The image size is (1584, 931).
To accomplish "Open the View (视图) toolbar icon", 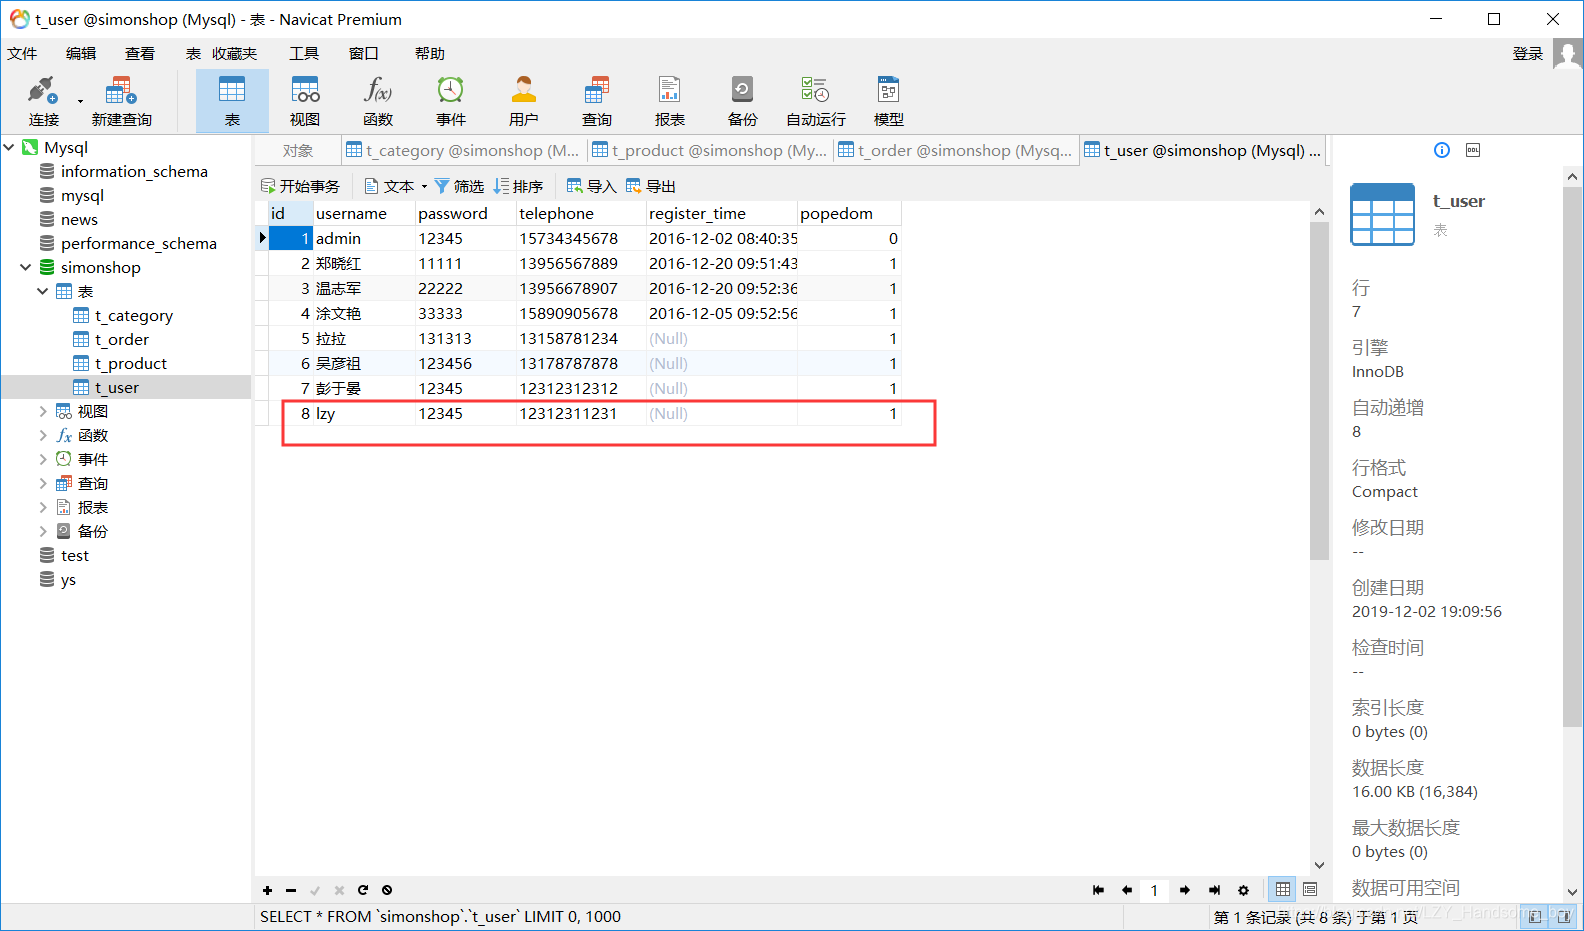I will pos(305,101).
